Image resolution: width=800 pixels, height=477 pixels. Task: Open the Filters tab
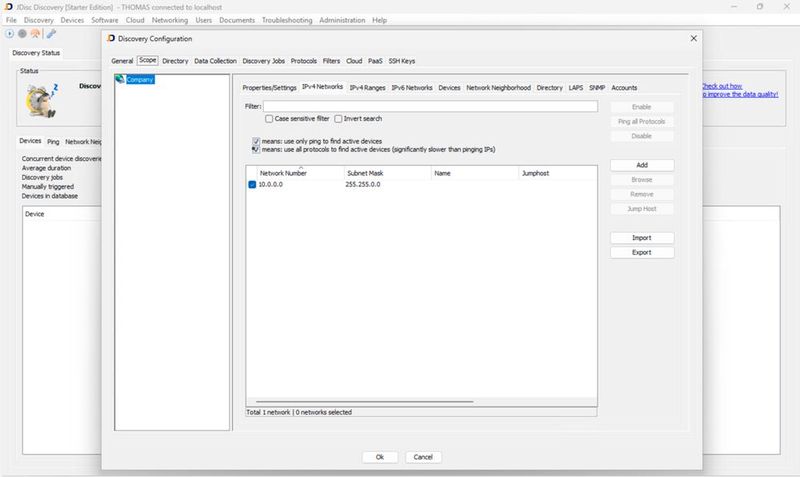tap(331, 61)
